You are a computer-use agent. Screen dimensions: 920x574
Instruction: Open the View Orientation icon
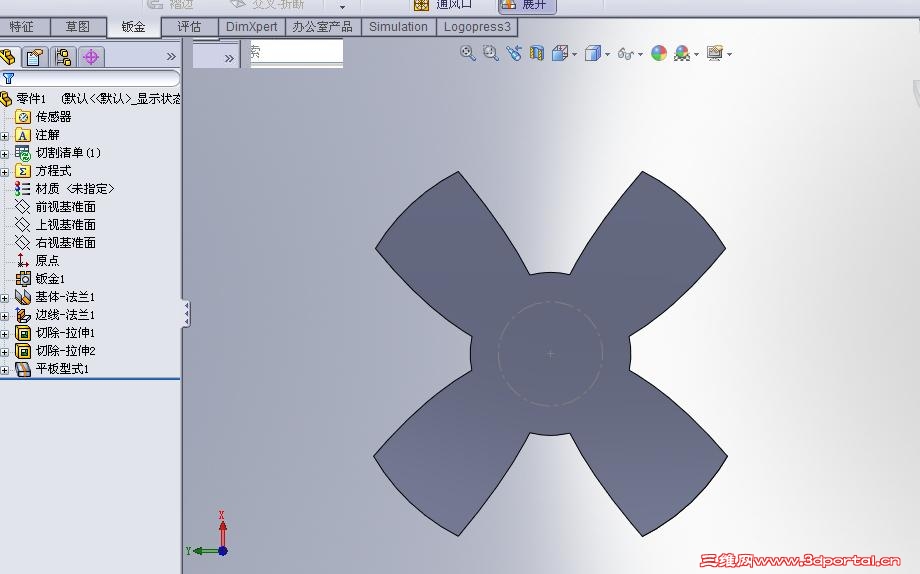coord(560,53)
